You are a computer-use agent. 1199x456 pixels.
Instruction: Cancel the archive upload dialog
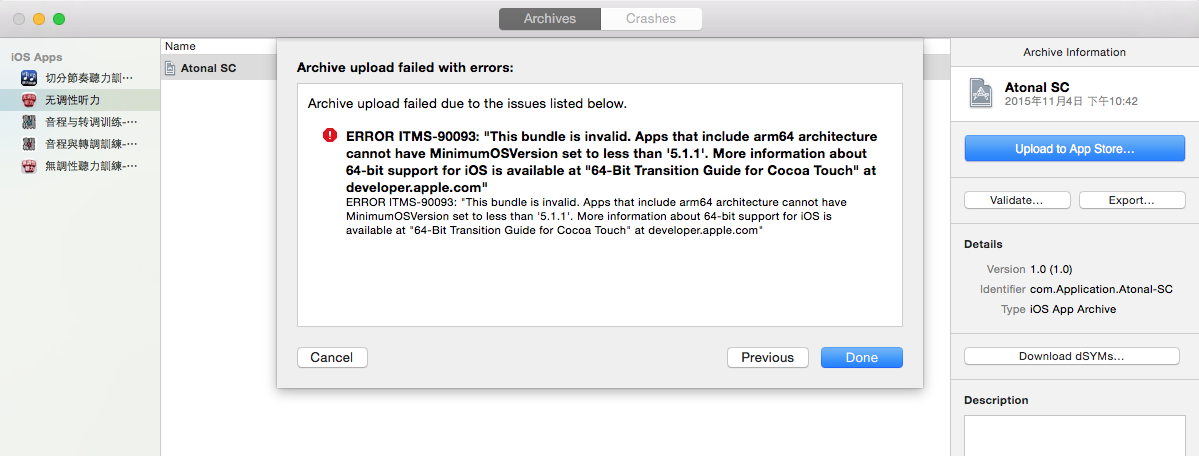point(332,357)
